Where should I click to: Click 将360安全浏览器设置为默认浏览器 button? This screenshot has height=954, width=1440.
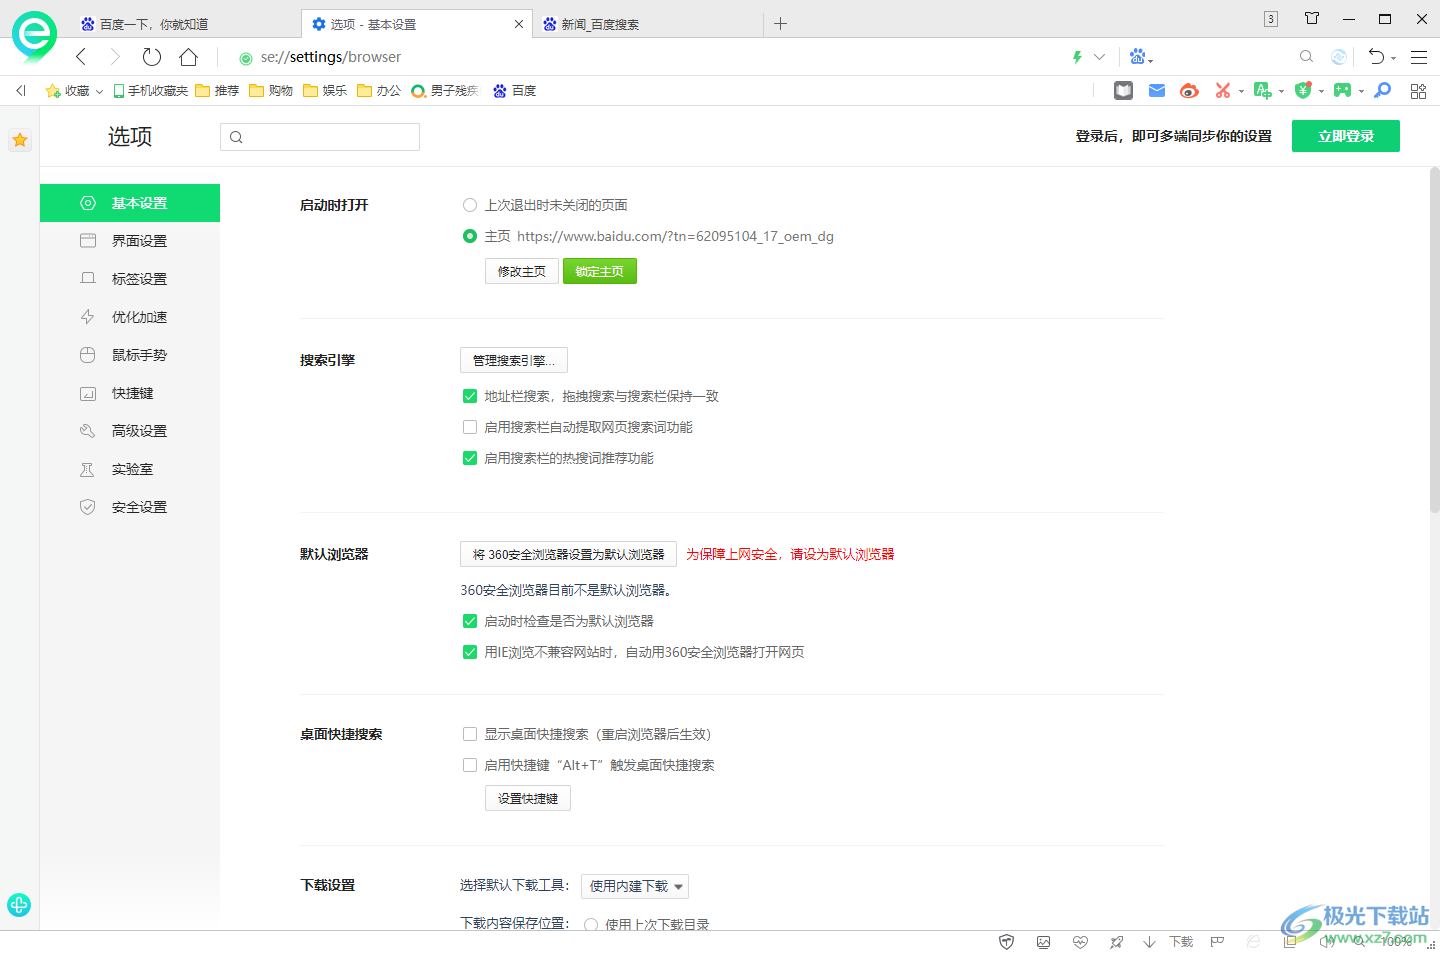coord(568,554)
